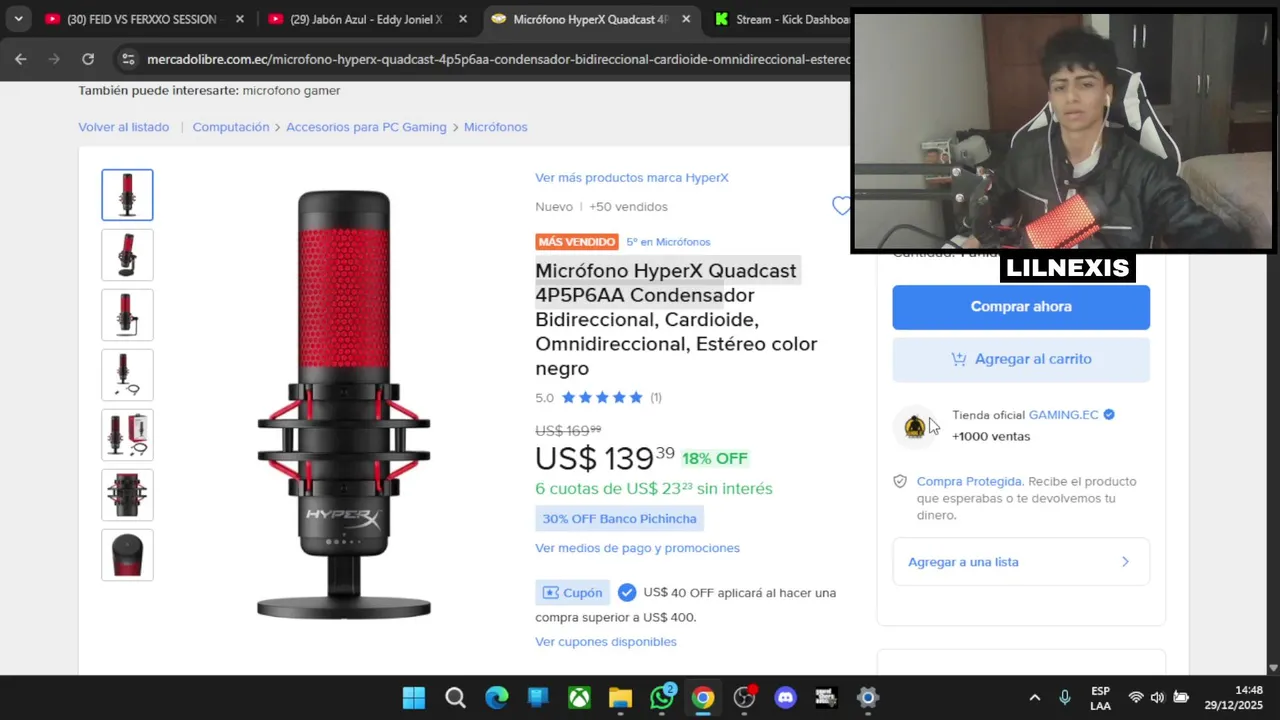Open OBS Studio from taskbar
Viewport: 1280px width, 720px height.
click(744, 698)
